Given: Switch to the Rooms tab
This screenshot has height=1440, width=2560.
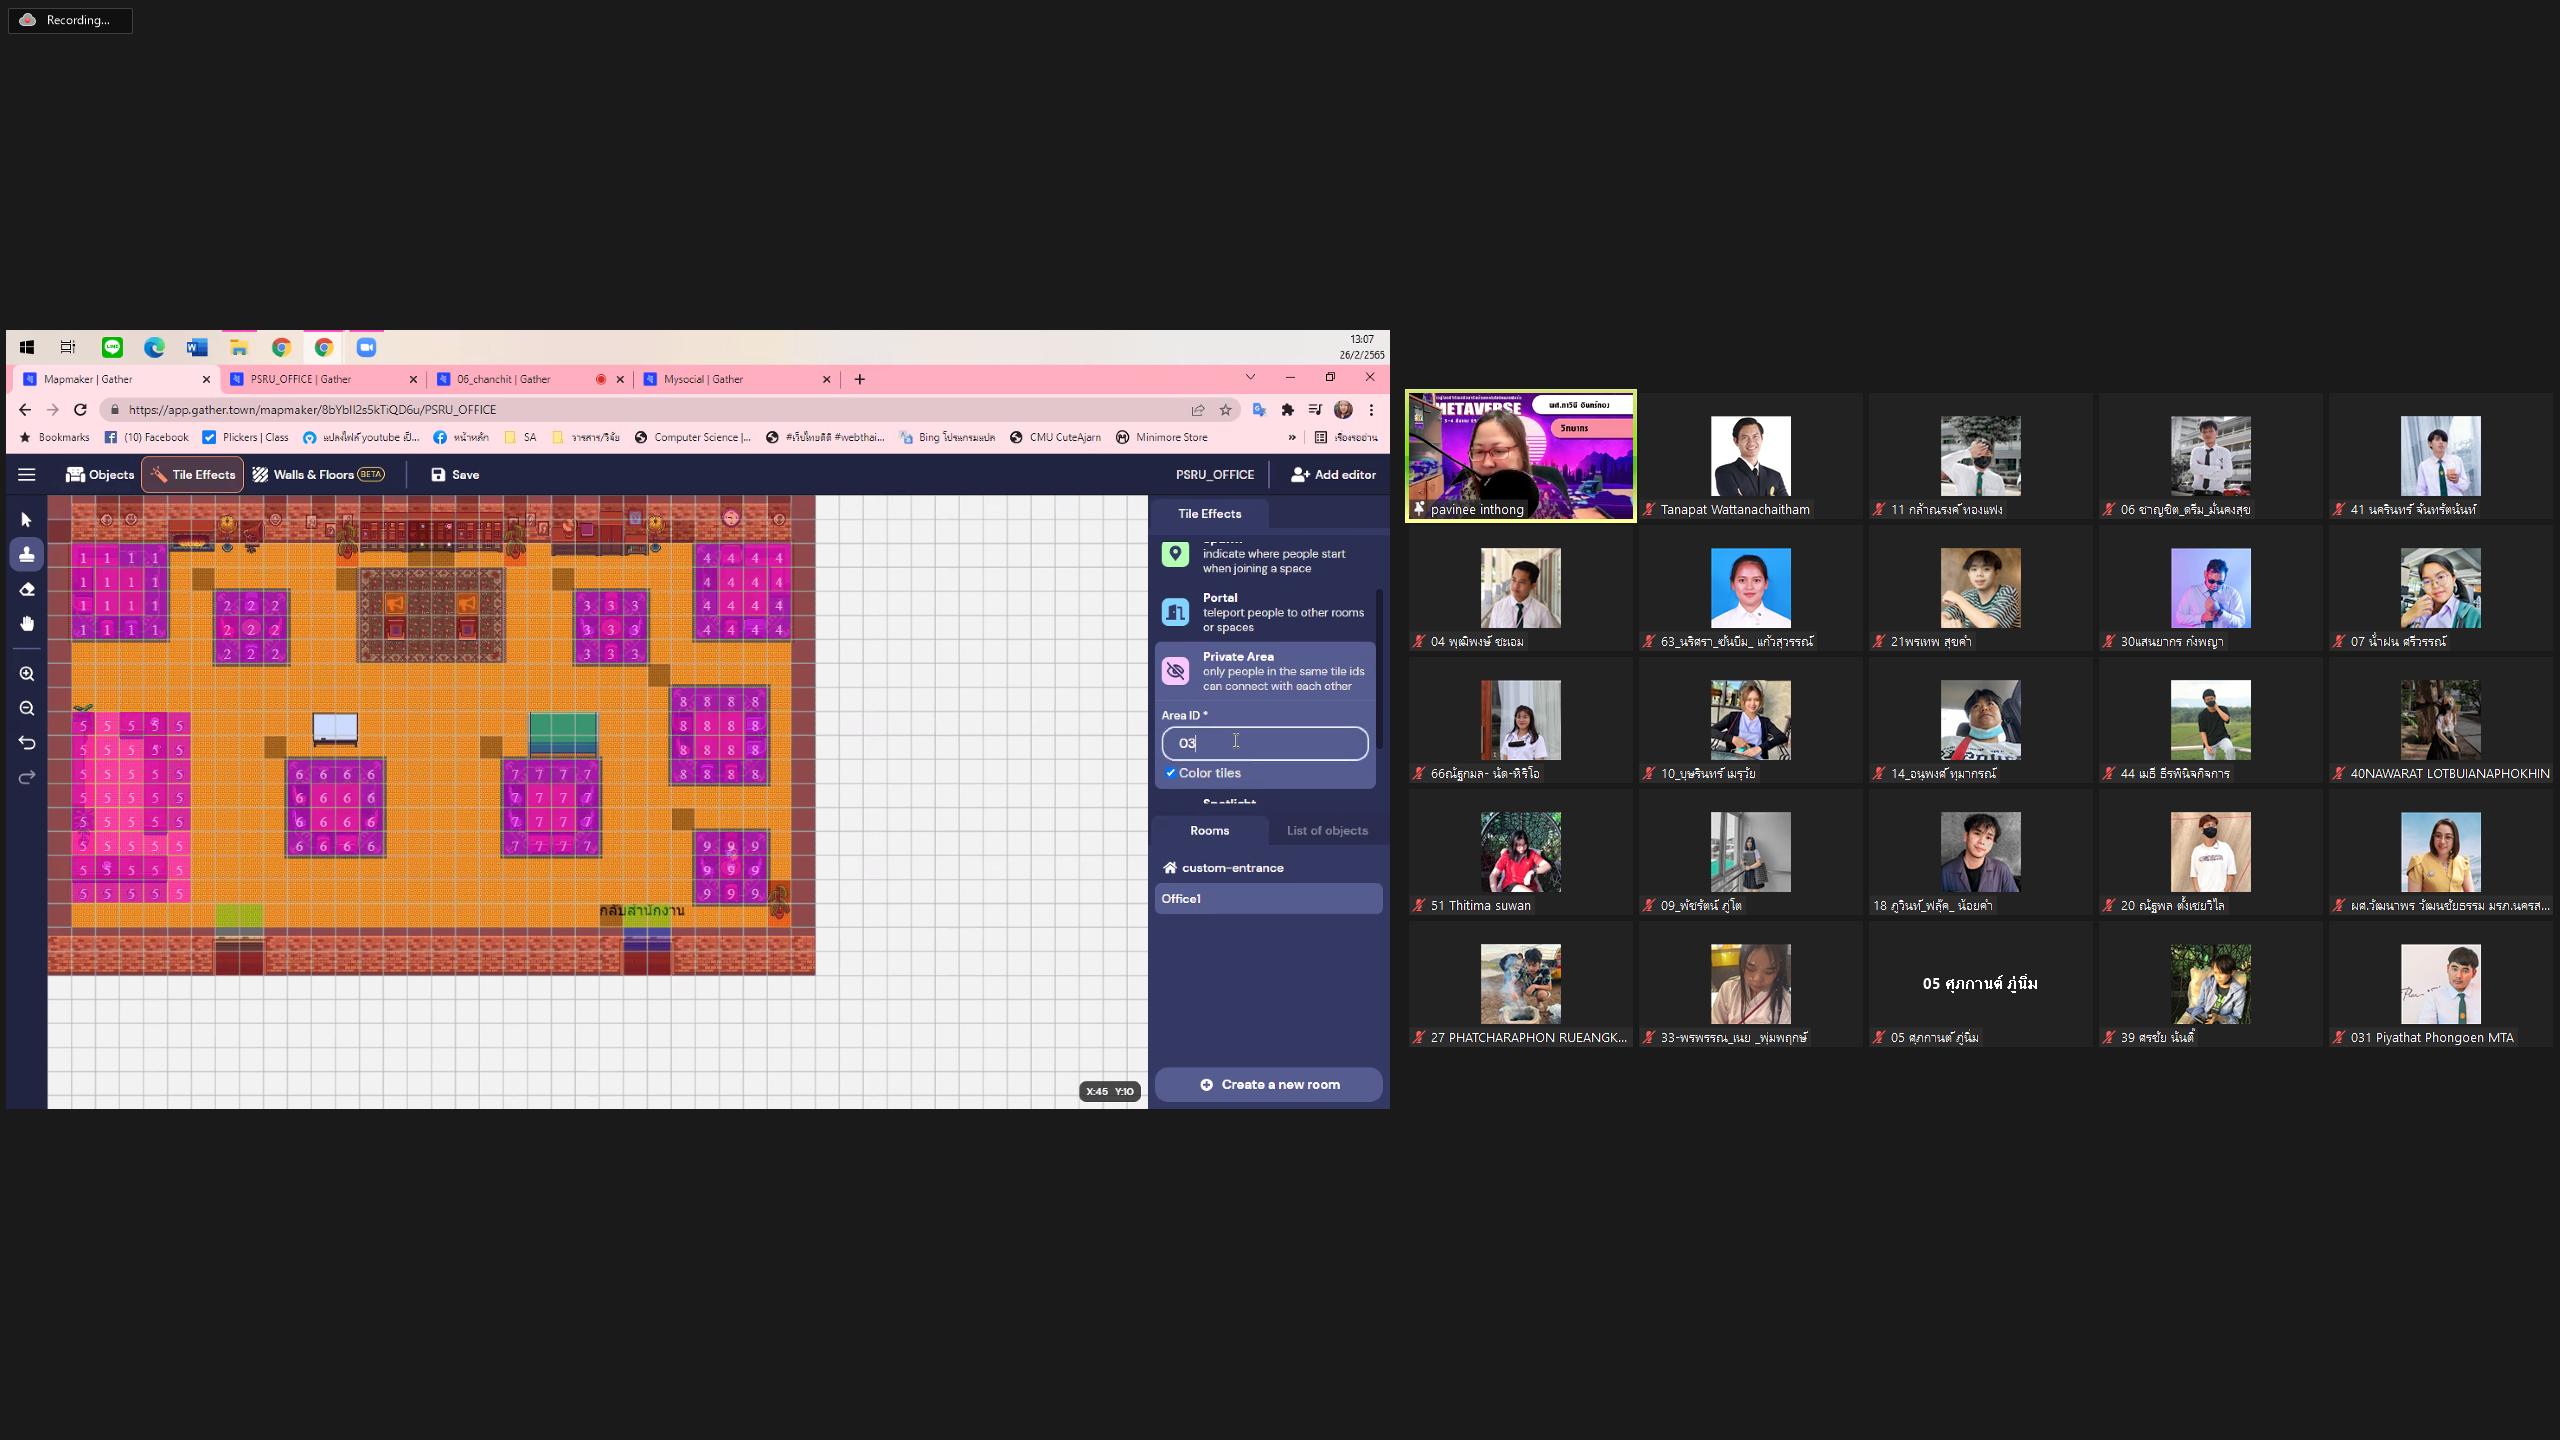Looking at the screenshot, I should click(1209, 831).
